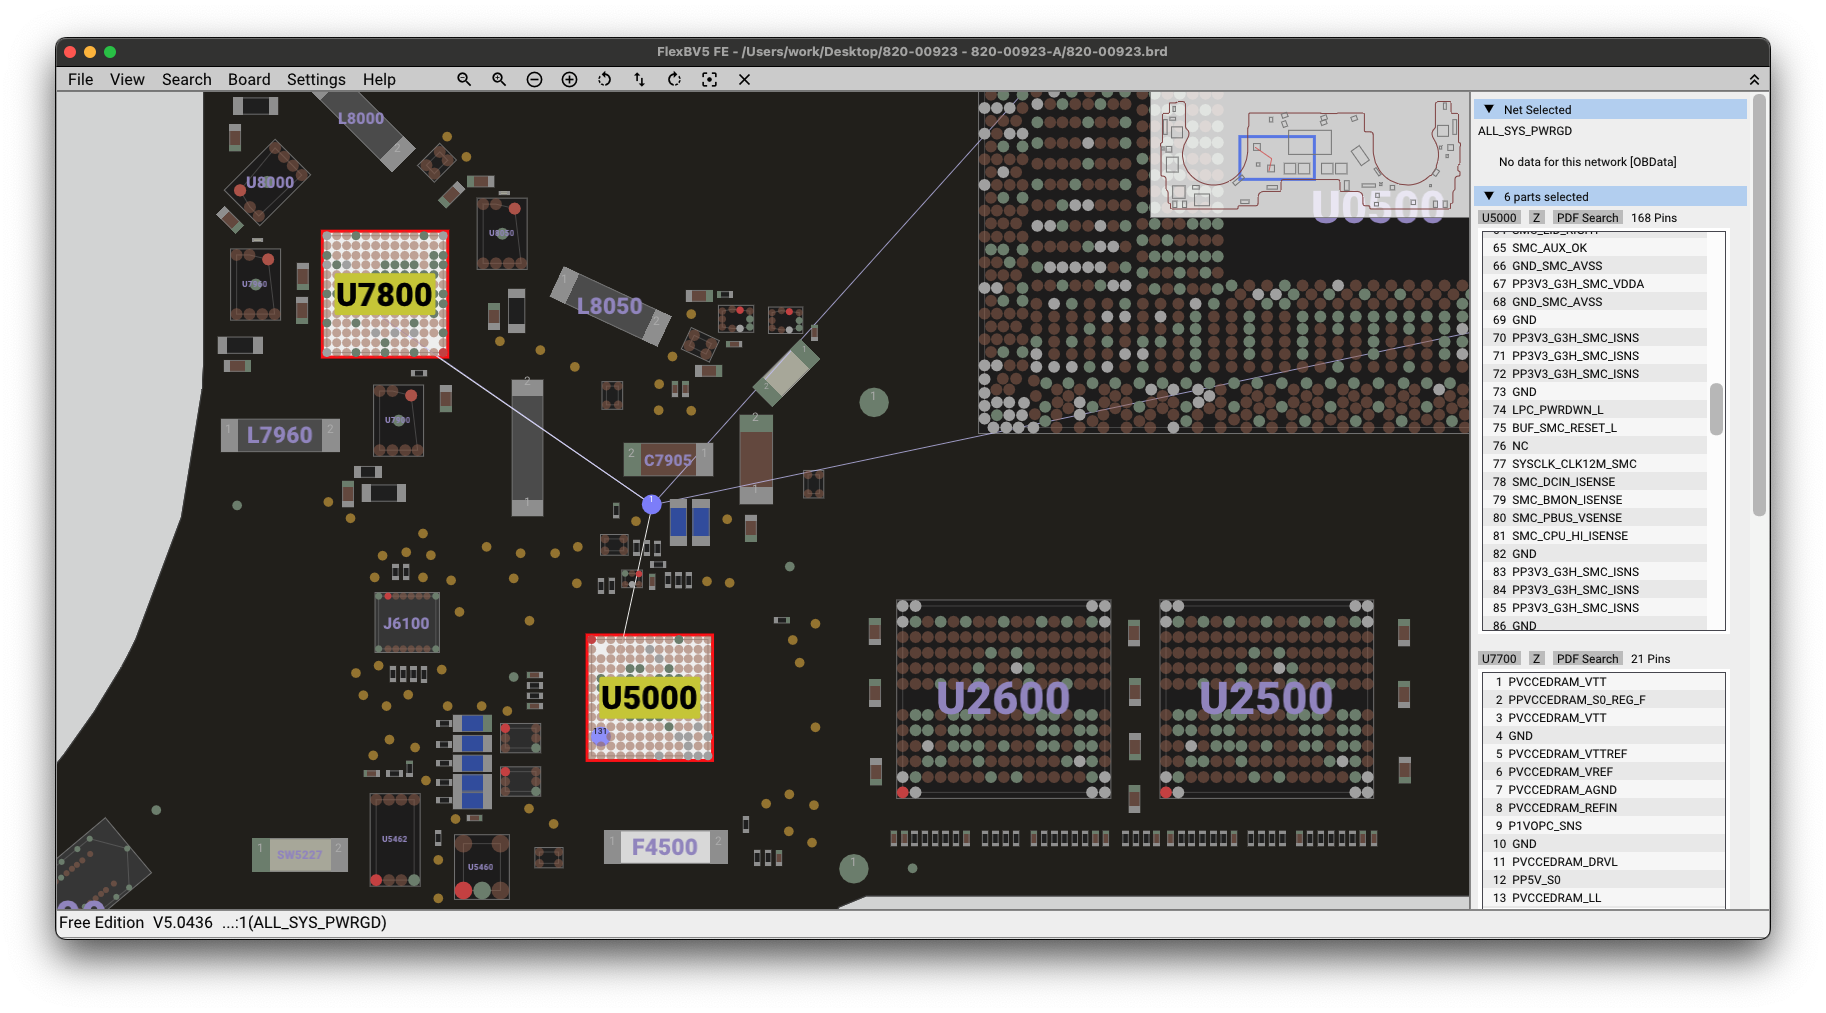Screen dimensions: 1826x1013
Task: Select pin 12 PP5V_S0
Action: (x=1604, y=880)
